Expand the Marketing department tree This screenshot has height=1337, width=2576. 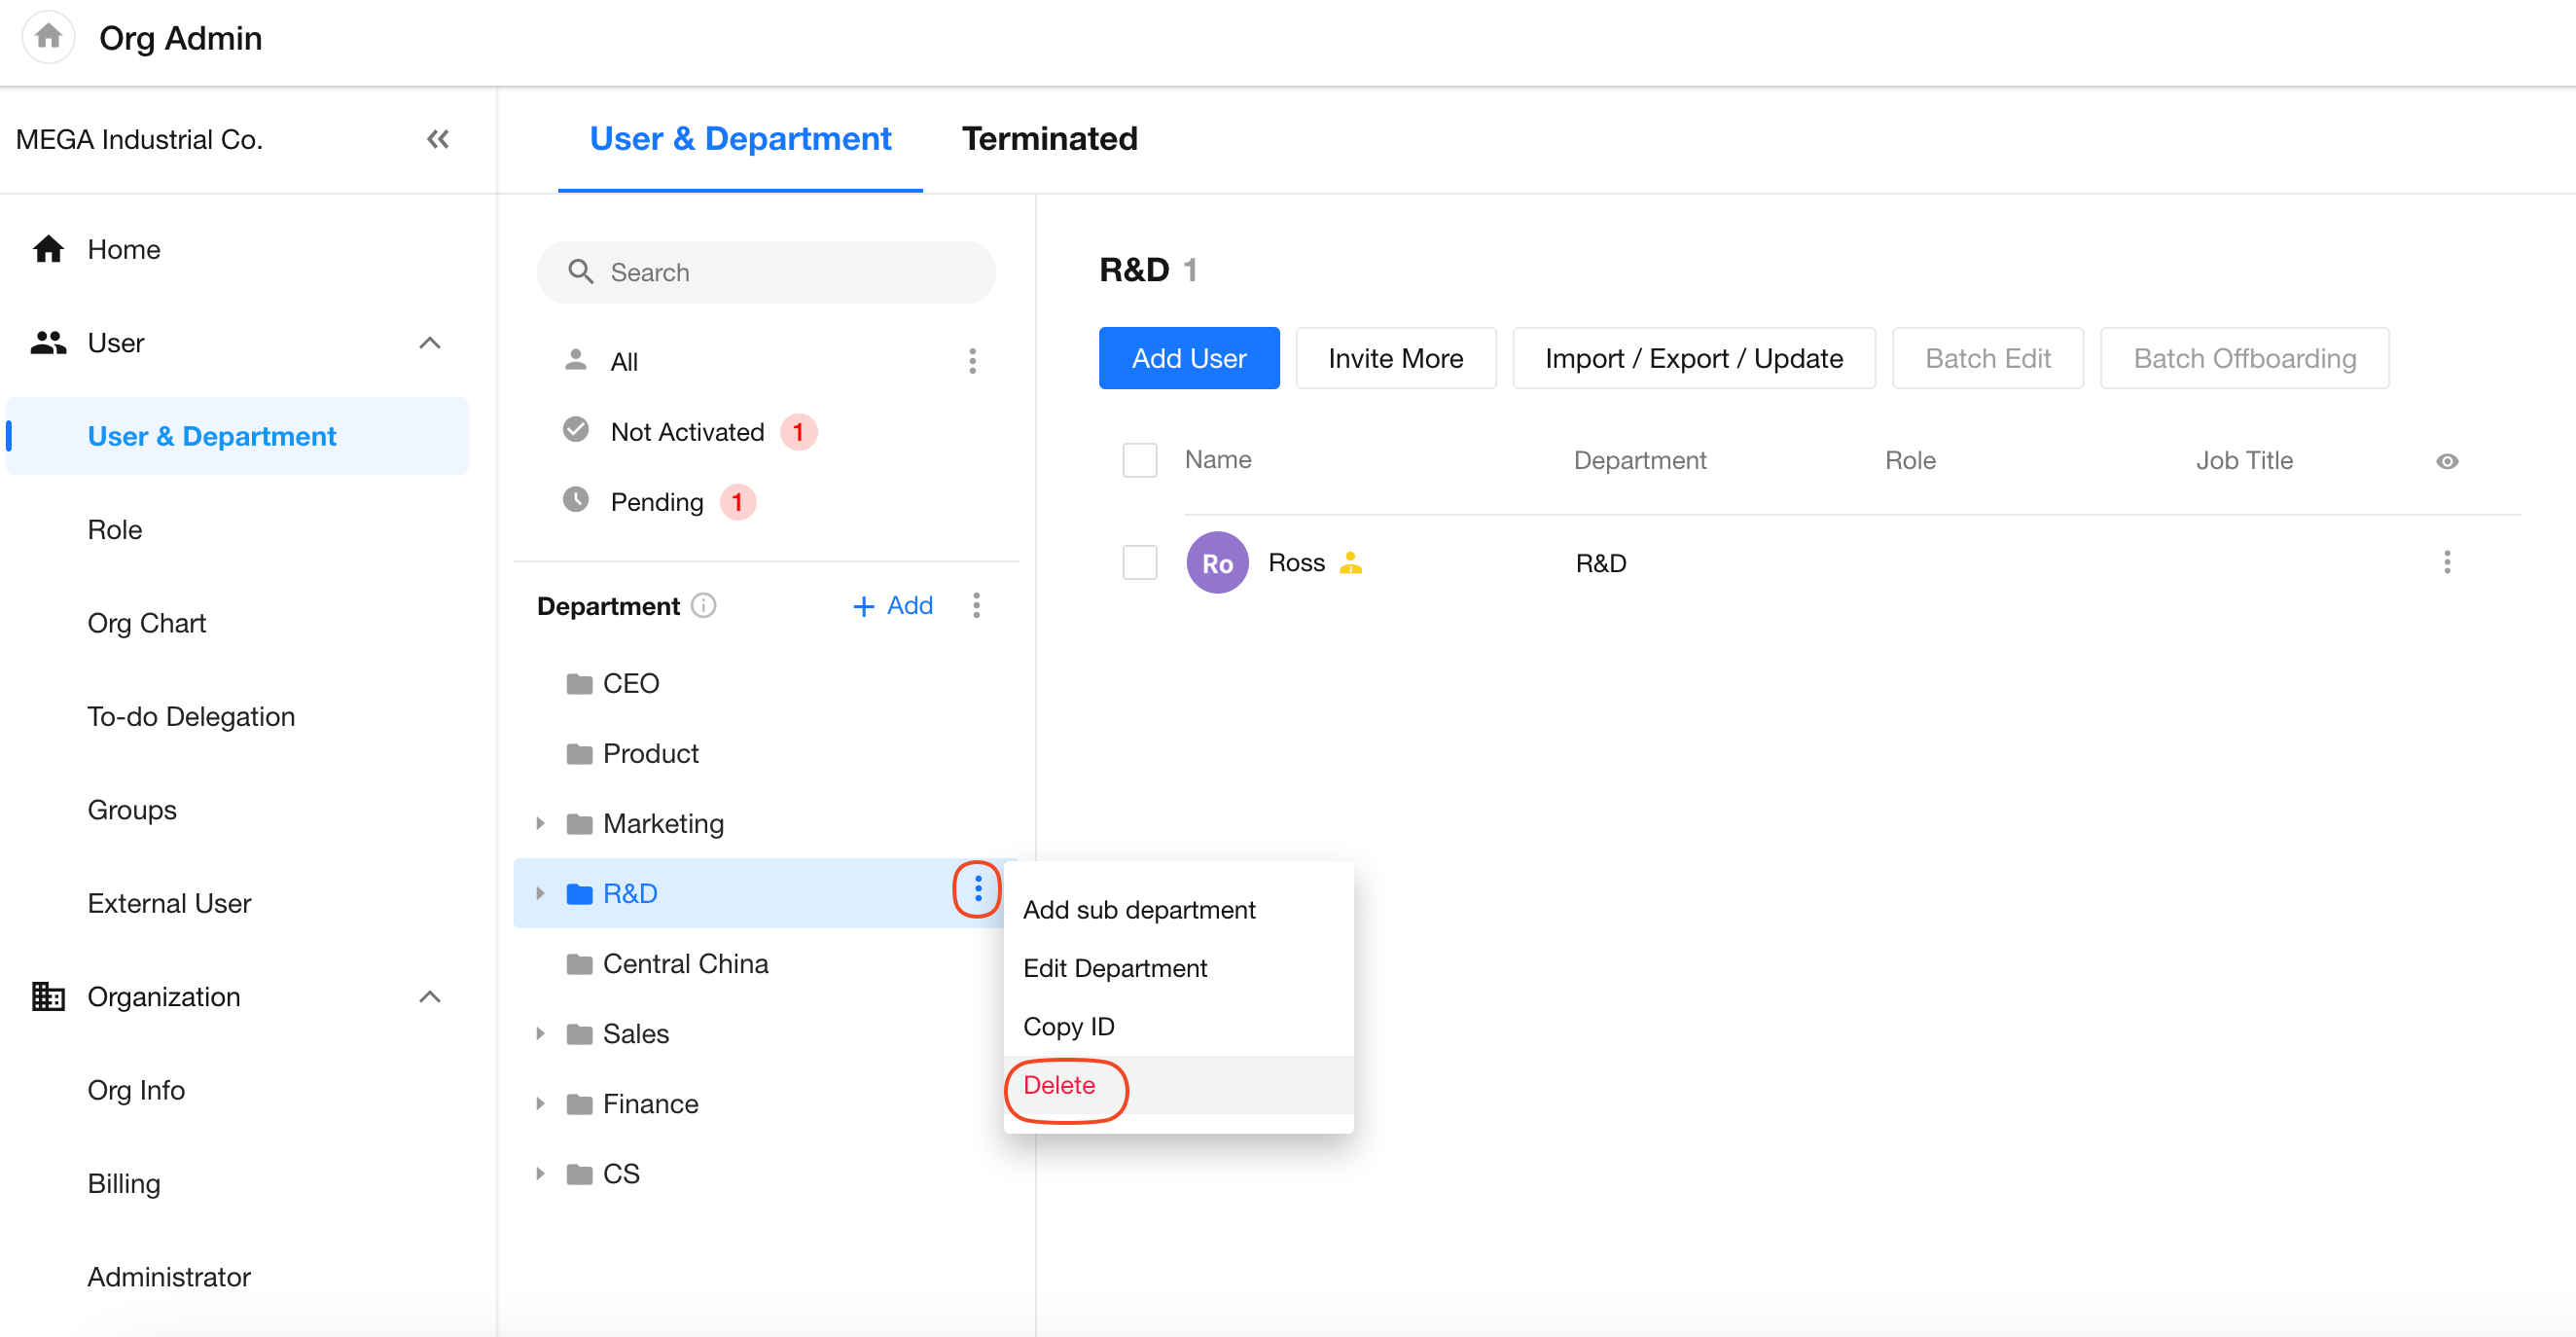(540, 823)
